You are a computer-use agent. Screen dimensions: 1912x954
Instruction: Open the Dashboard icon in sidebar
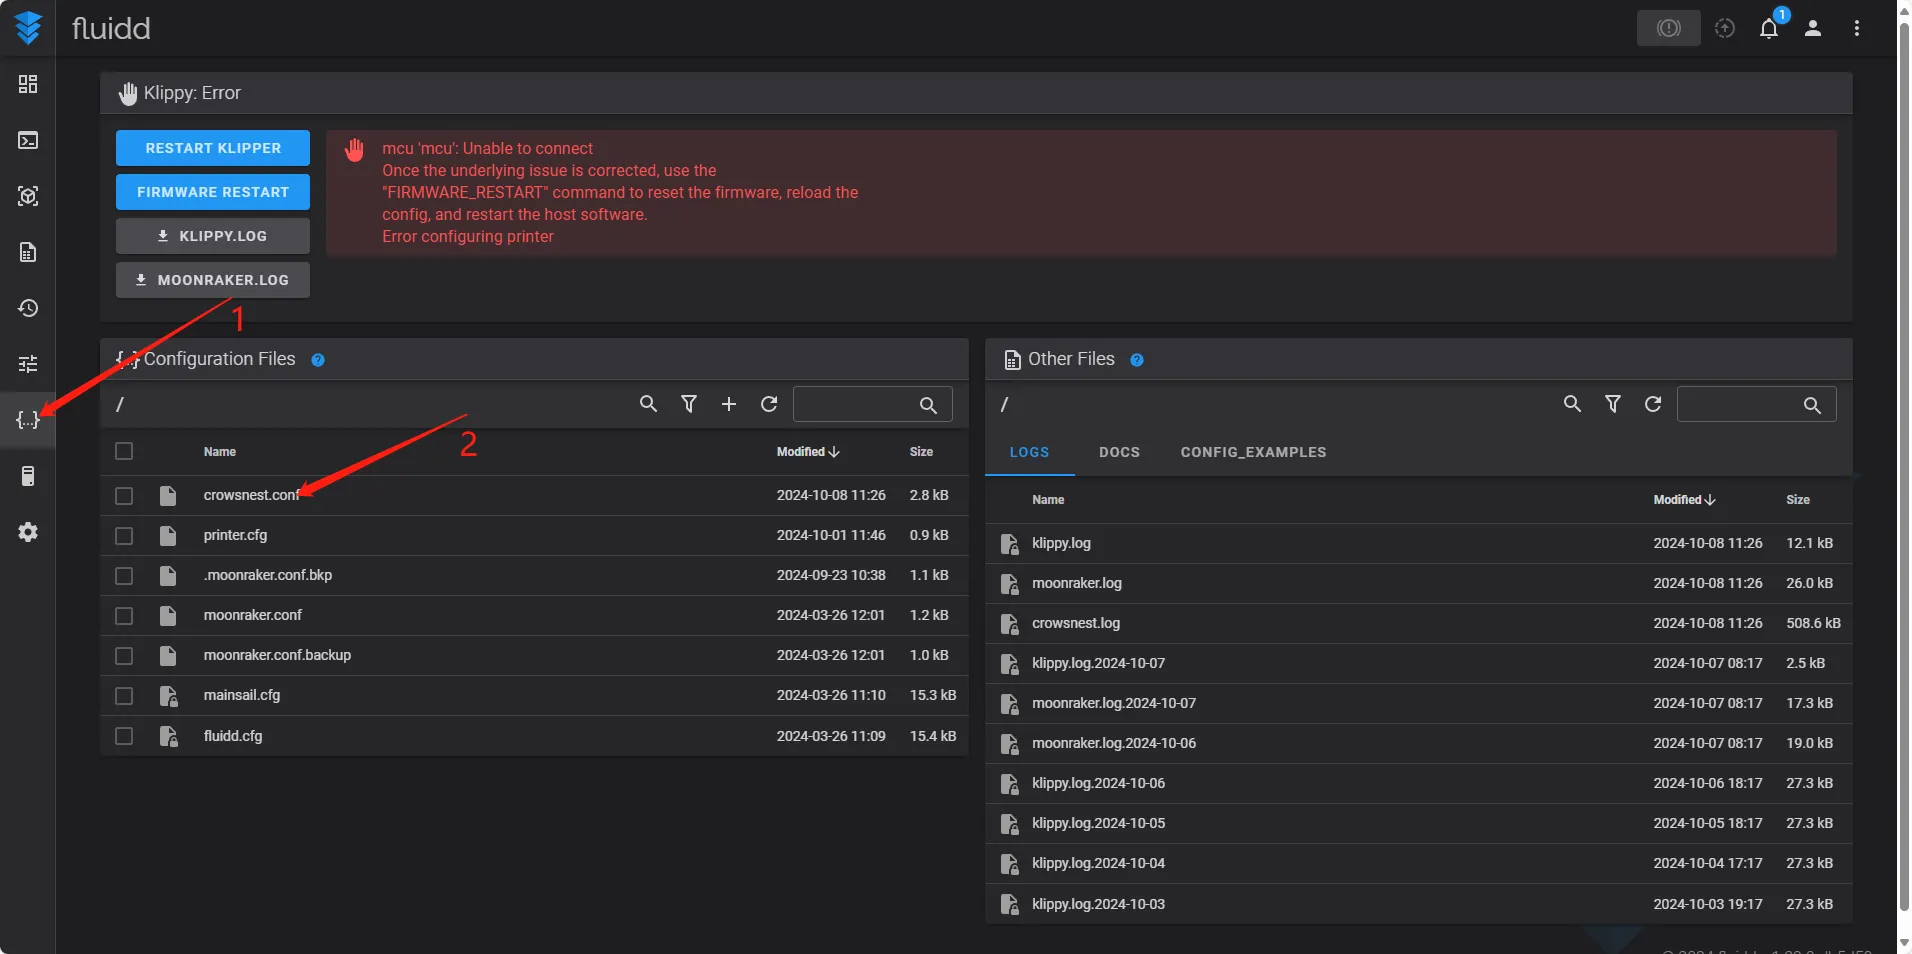[28, 84]
